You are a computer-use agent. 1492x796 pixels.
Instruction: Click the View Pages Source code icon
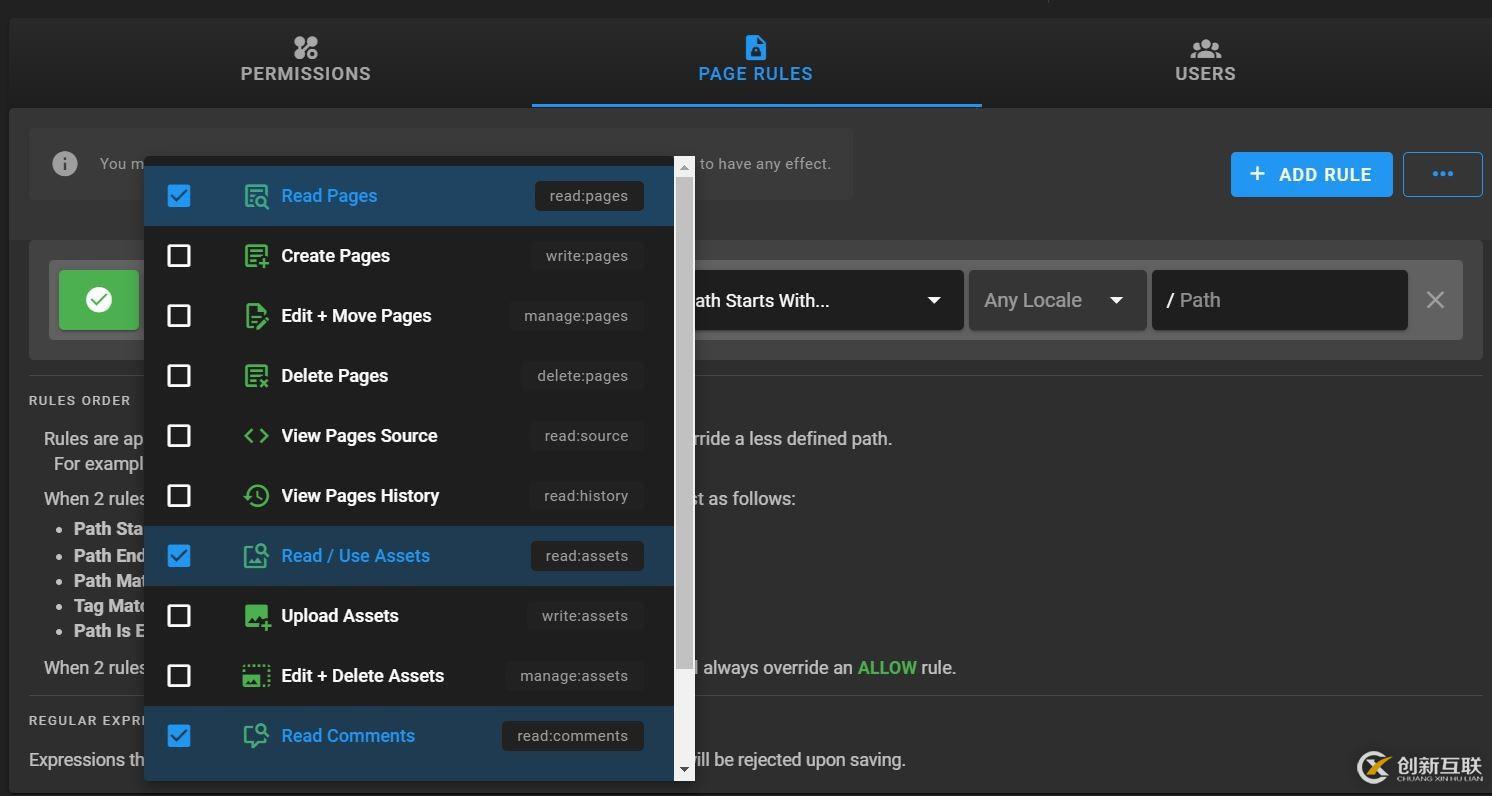coord(256,436)
